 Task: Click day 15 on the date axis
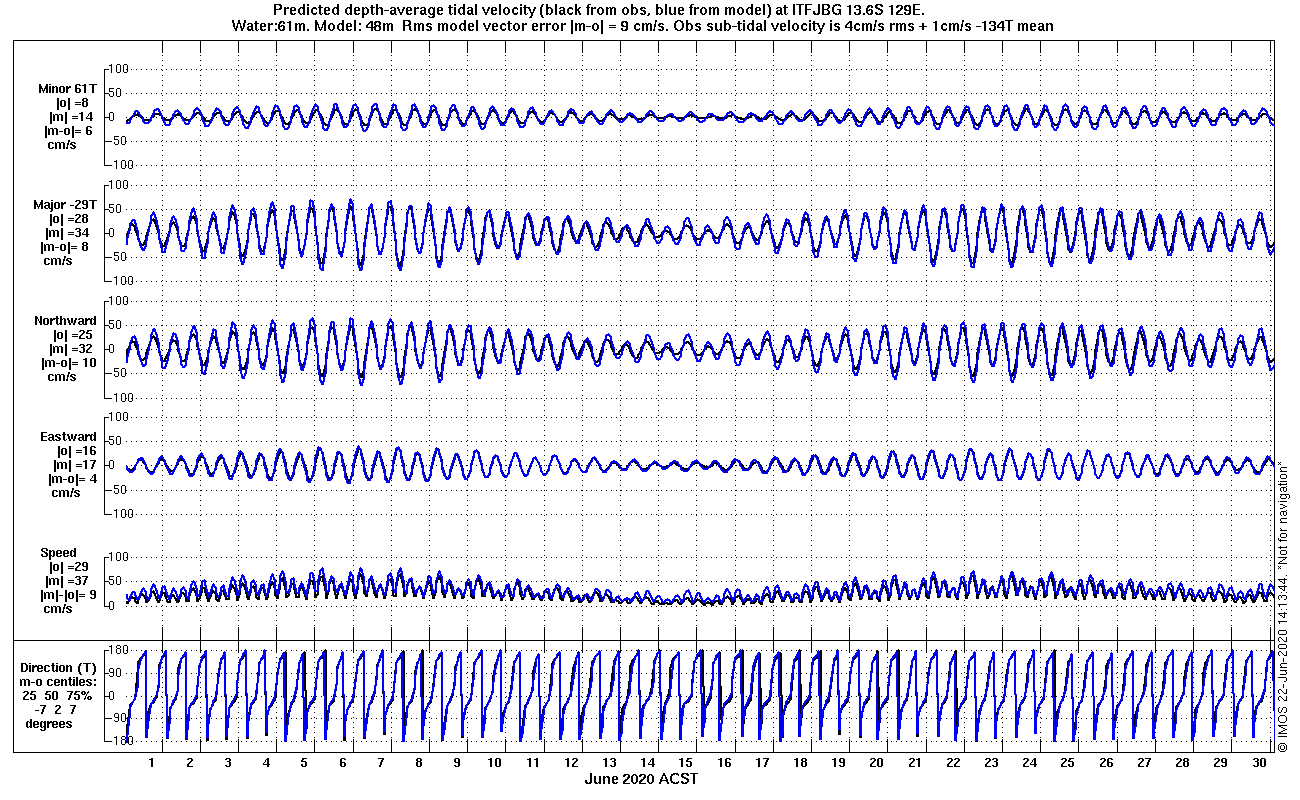[x=686, y=763]
